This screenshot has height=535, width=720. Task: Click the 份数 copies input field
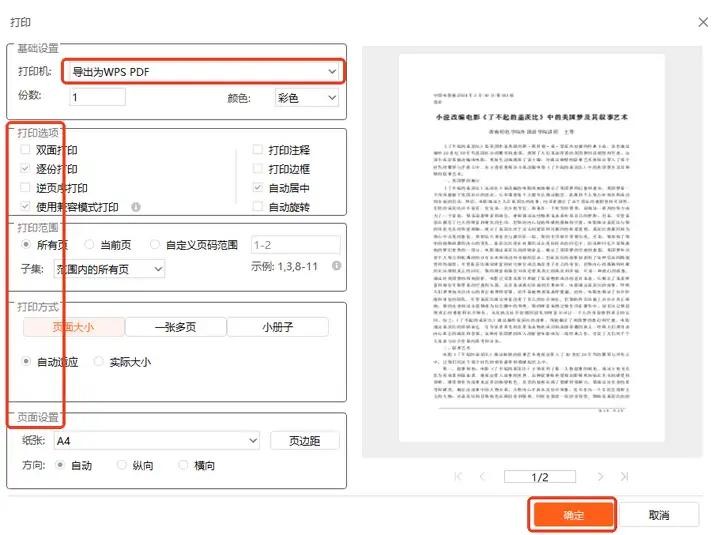[x=97, y=98]
